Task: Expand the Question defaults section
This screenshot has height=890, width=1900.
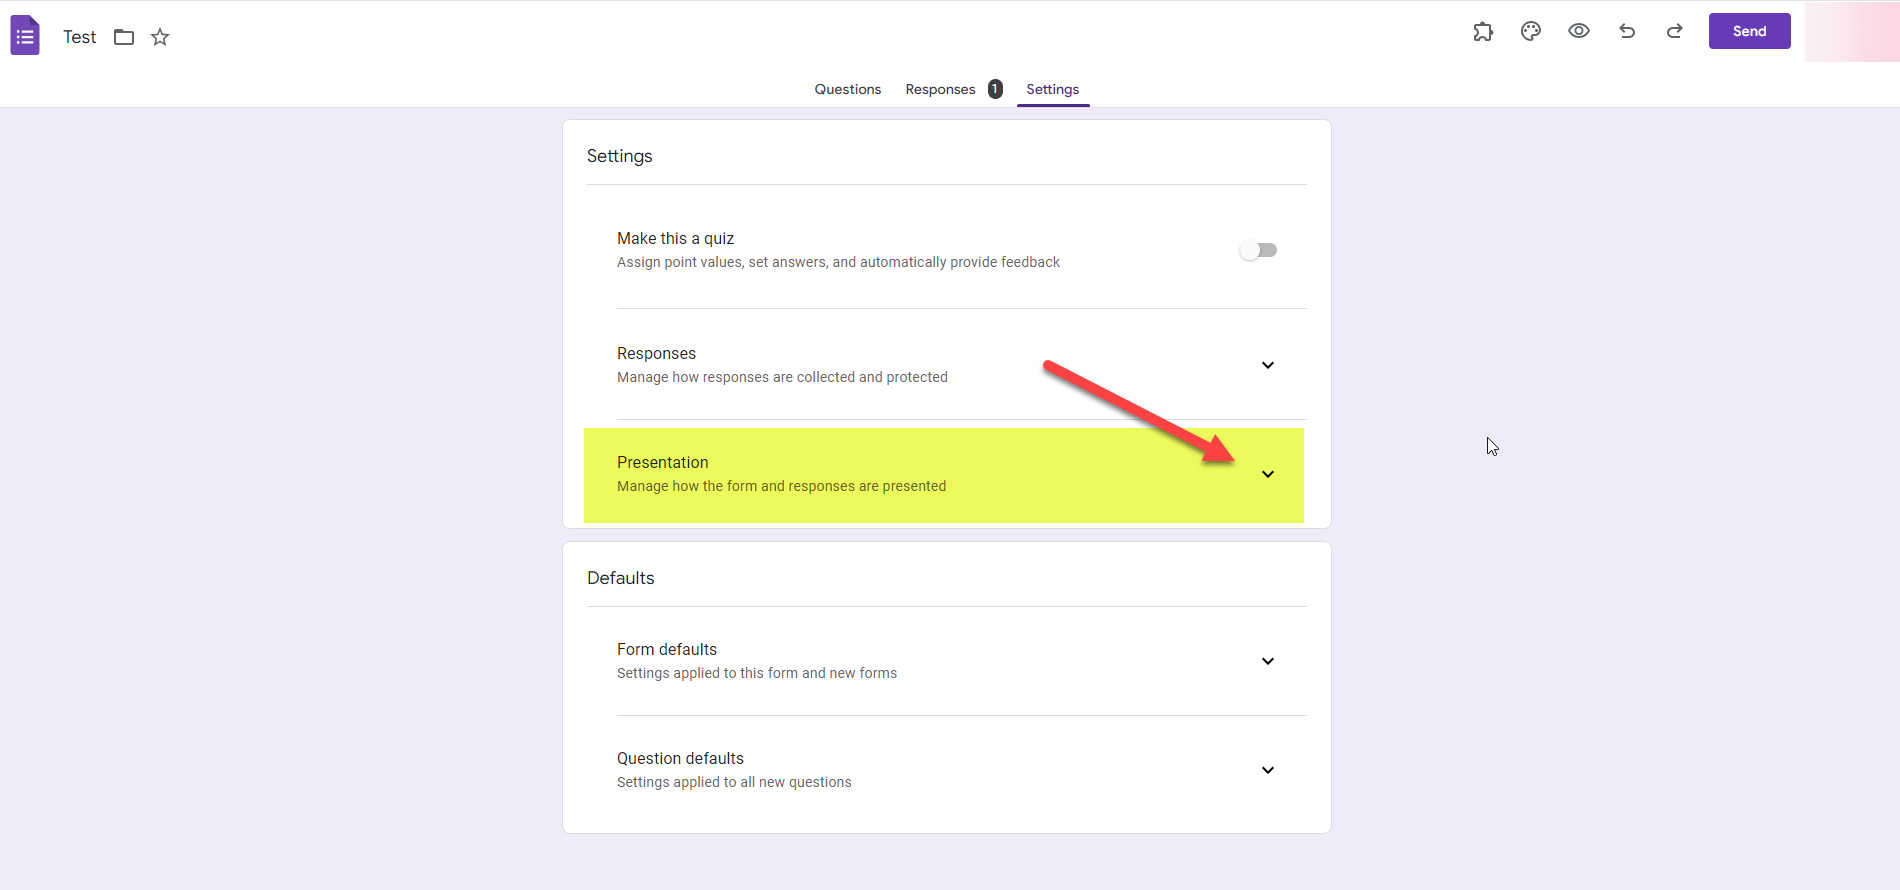Action: (1267, 770)
